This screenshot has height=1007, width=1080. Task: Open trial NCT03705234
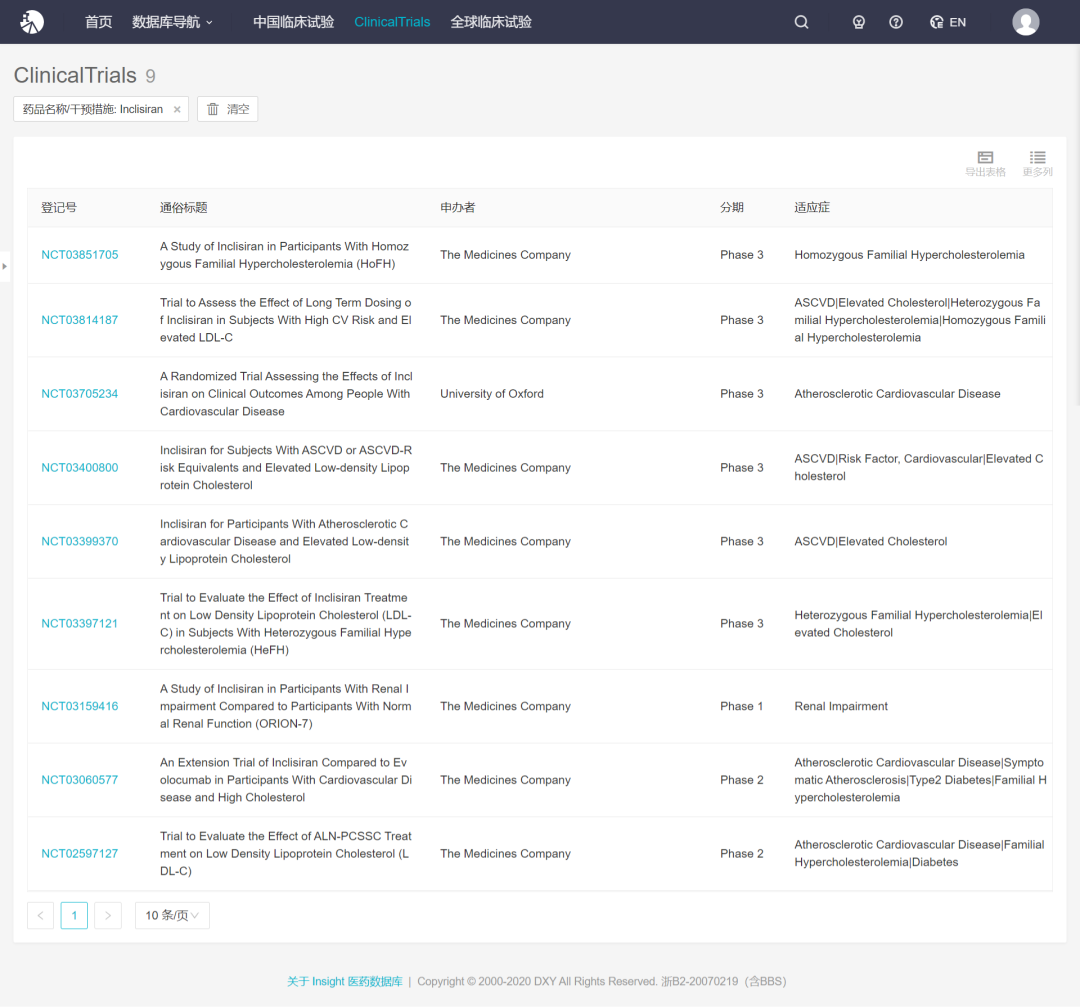tap(80, 394)
